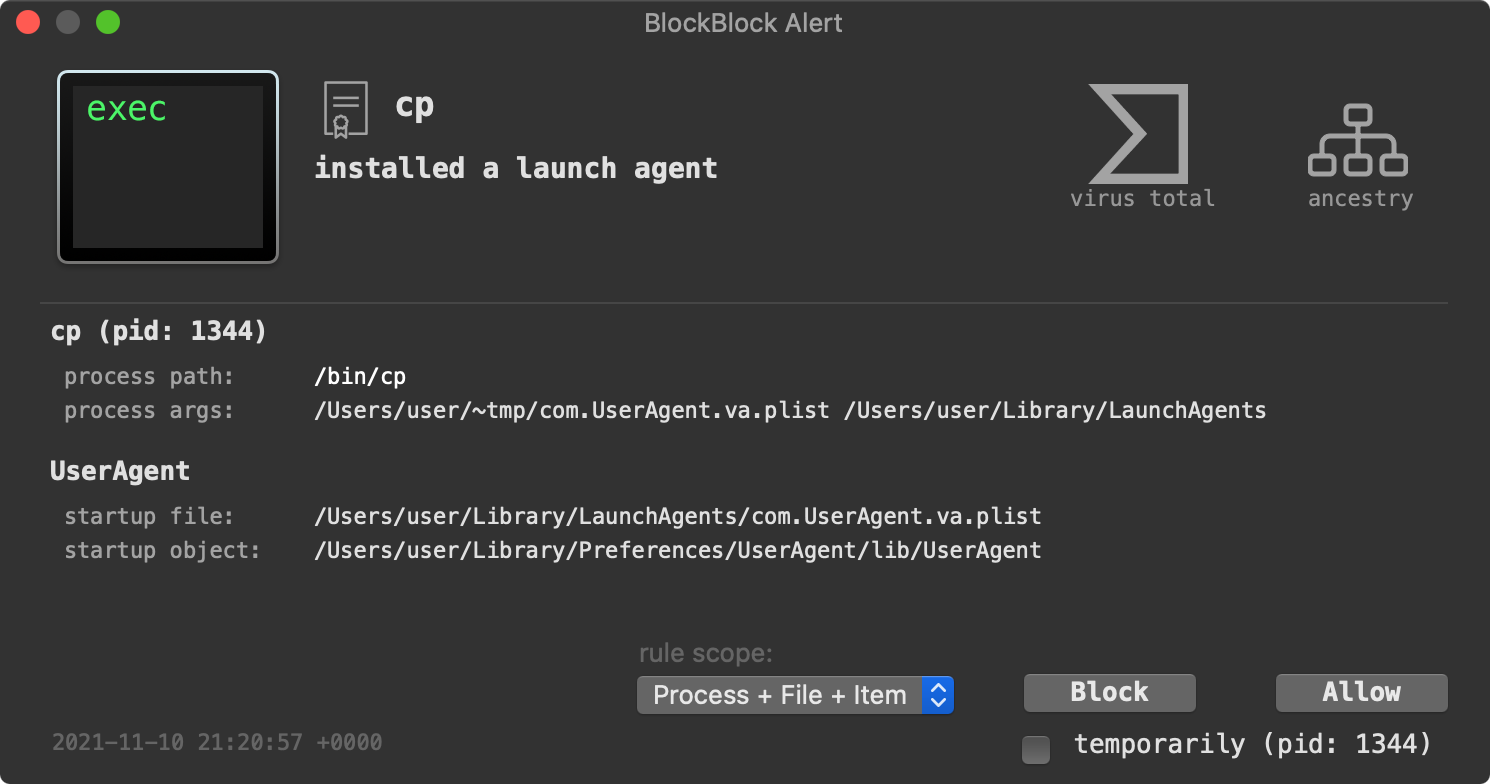Click the startup object UserAgent path
Screen dimensions: 1490x784
click(677, 551)
